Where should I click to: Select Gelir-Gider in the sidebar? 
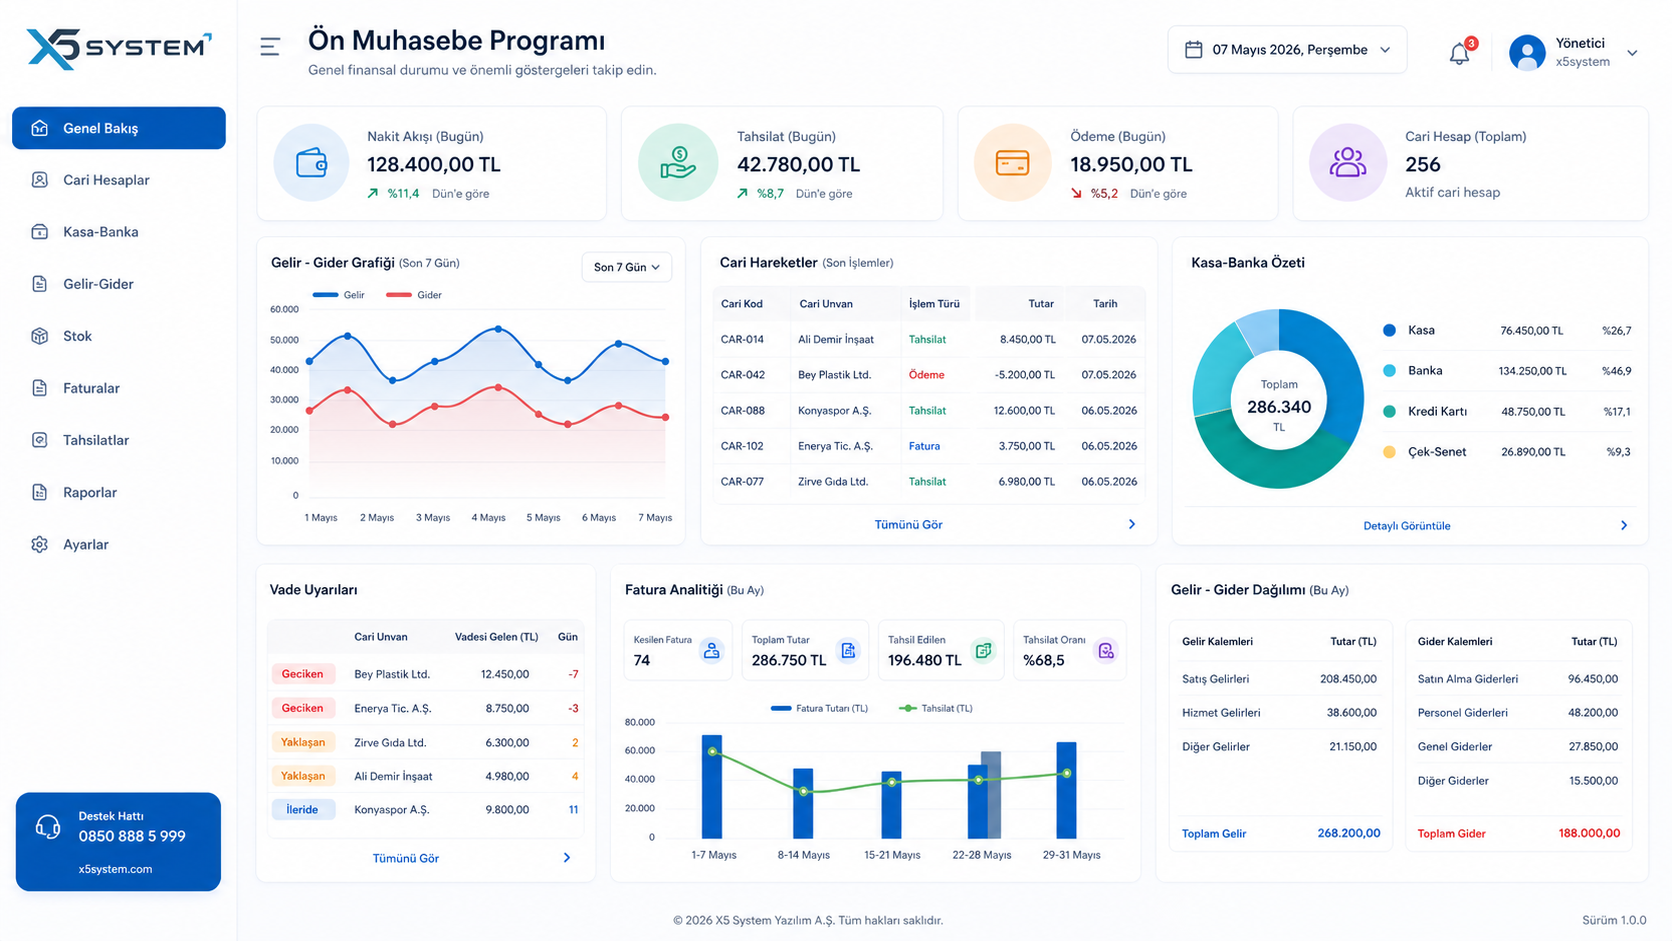(x=119, y=284)
